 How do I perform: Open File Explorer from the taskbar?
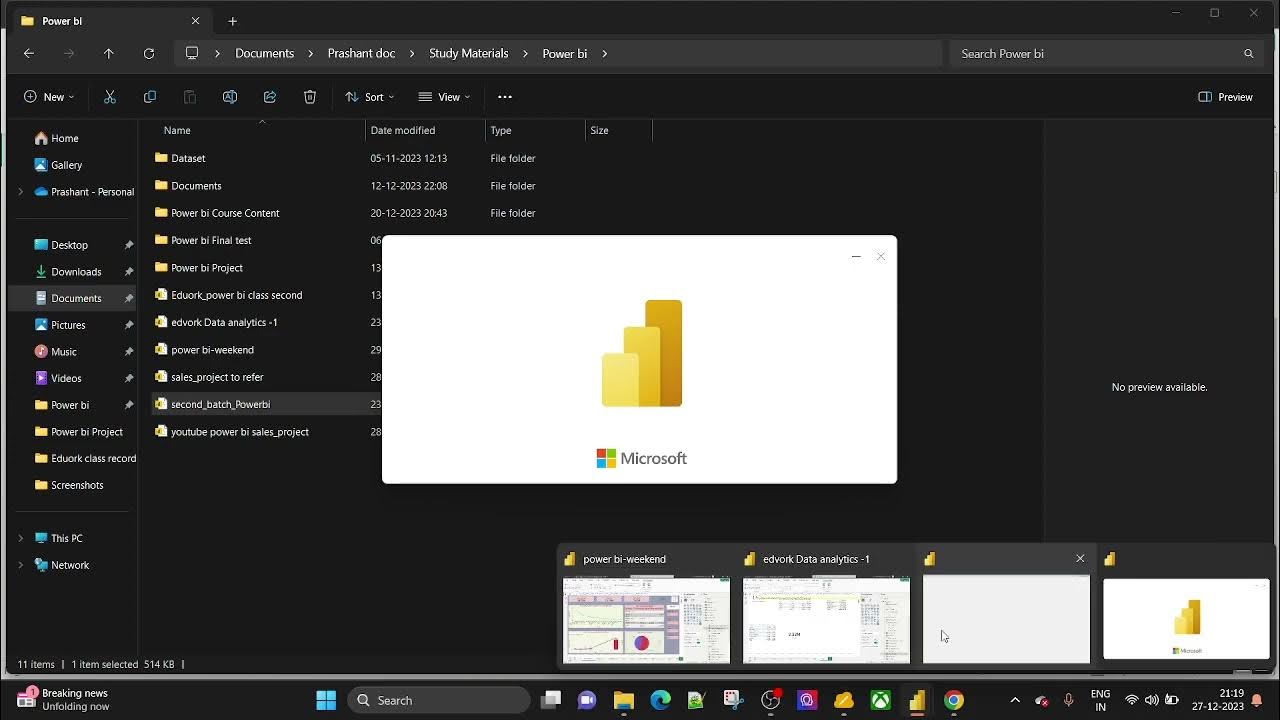pyautogui.click(x=624, y=700)
